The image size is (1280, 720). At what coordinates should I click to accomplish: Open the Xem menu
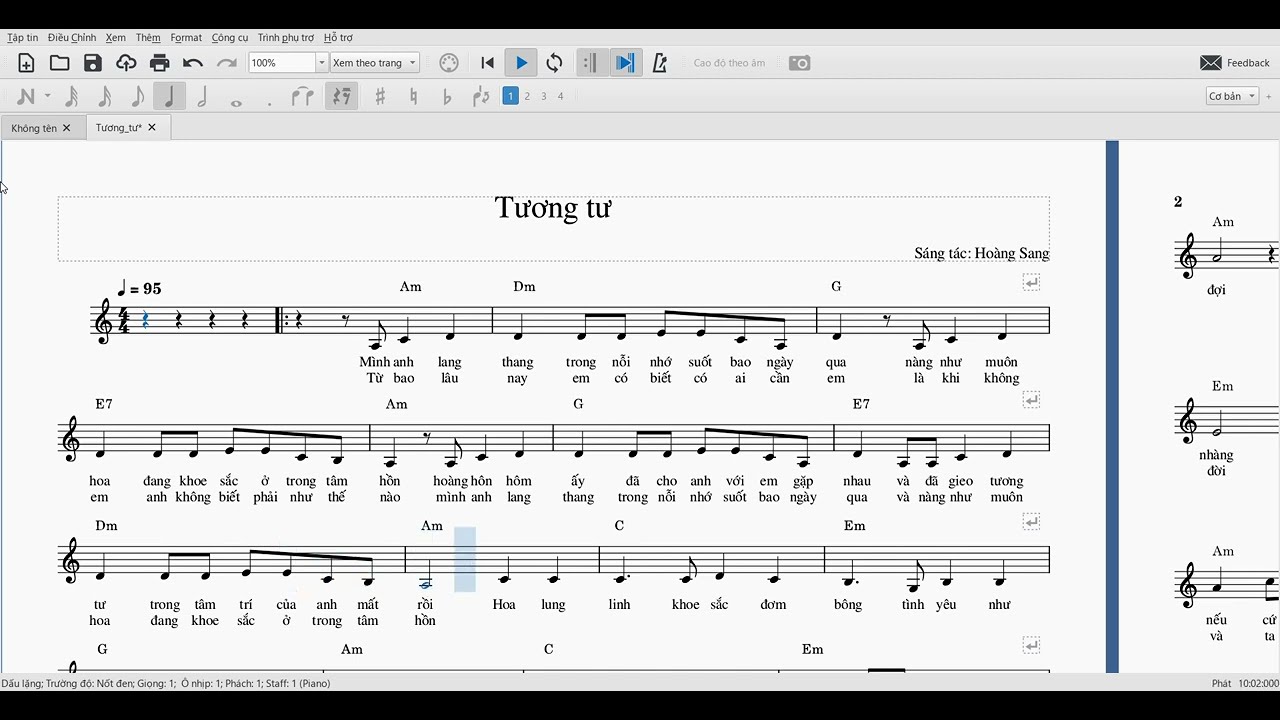tap(115, 38)
